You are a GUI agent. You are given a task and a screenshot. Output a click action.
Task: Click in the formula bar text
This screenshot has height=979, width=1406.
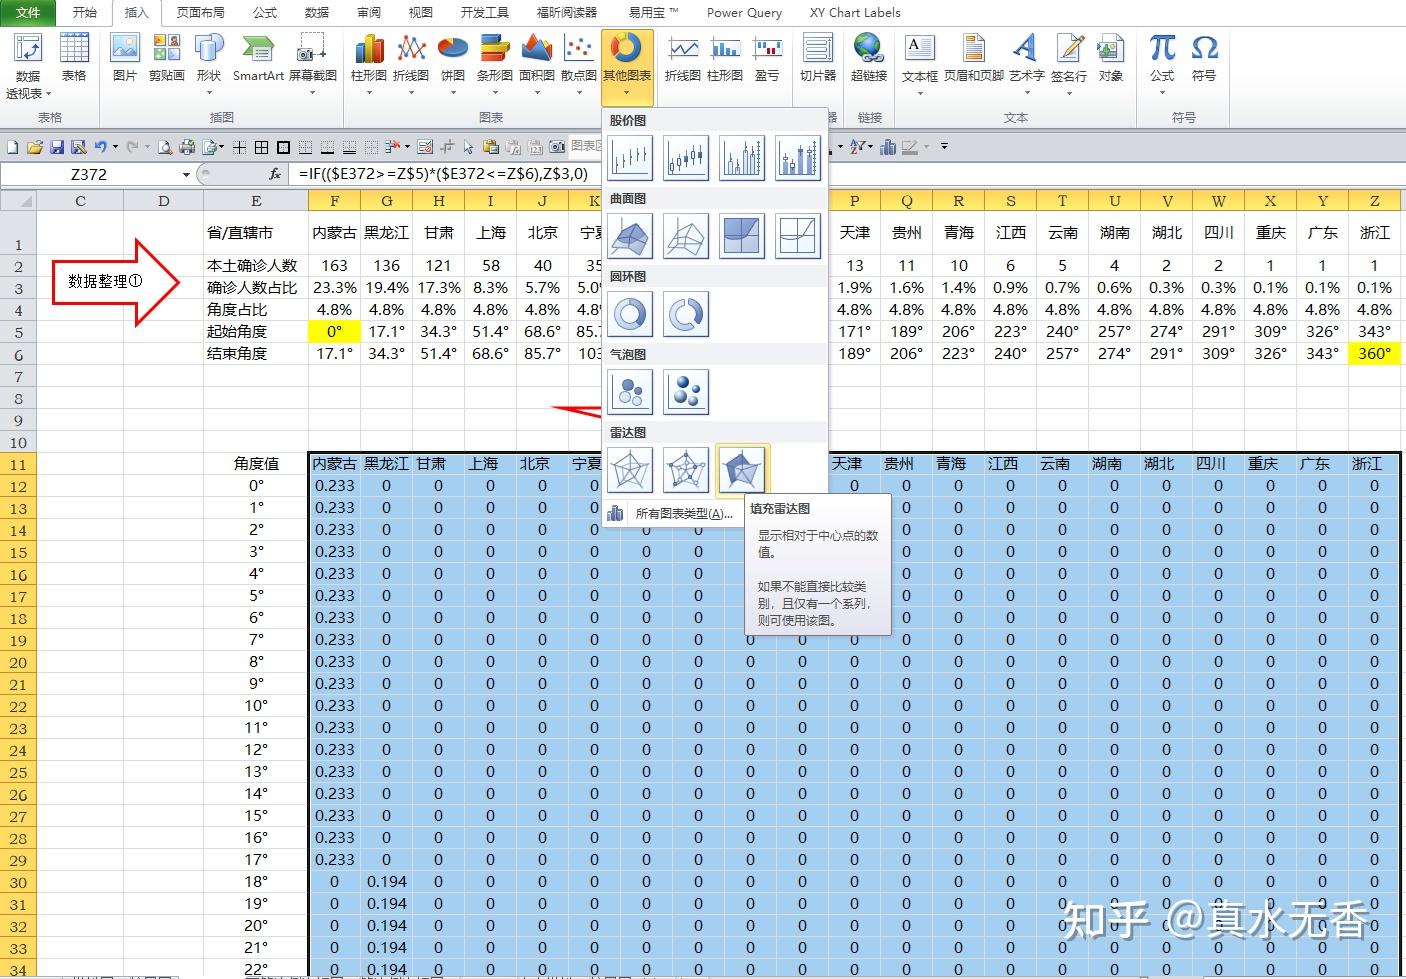[x=443, y=174]
